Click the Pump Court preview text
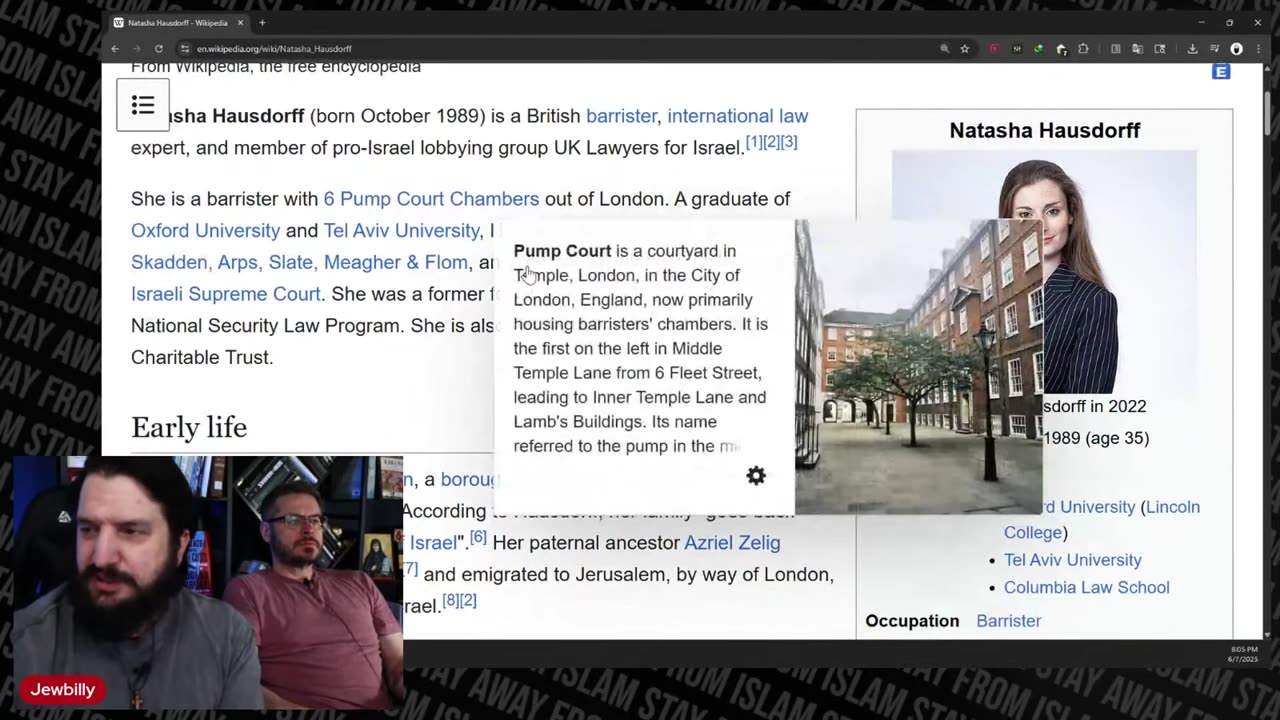This screenshot has width=1280, height=720. tap(641, 348)
